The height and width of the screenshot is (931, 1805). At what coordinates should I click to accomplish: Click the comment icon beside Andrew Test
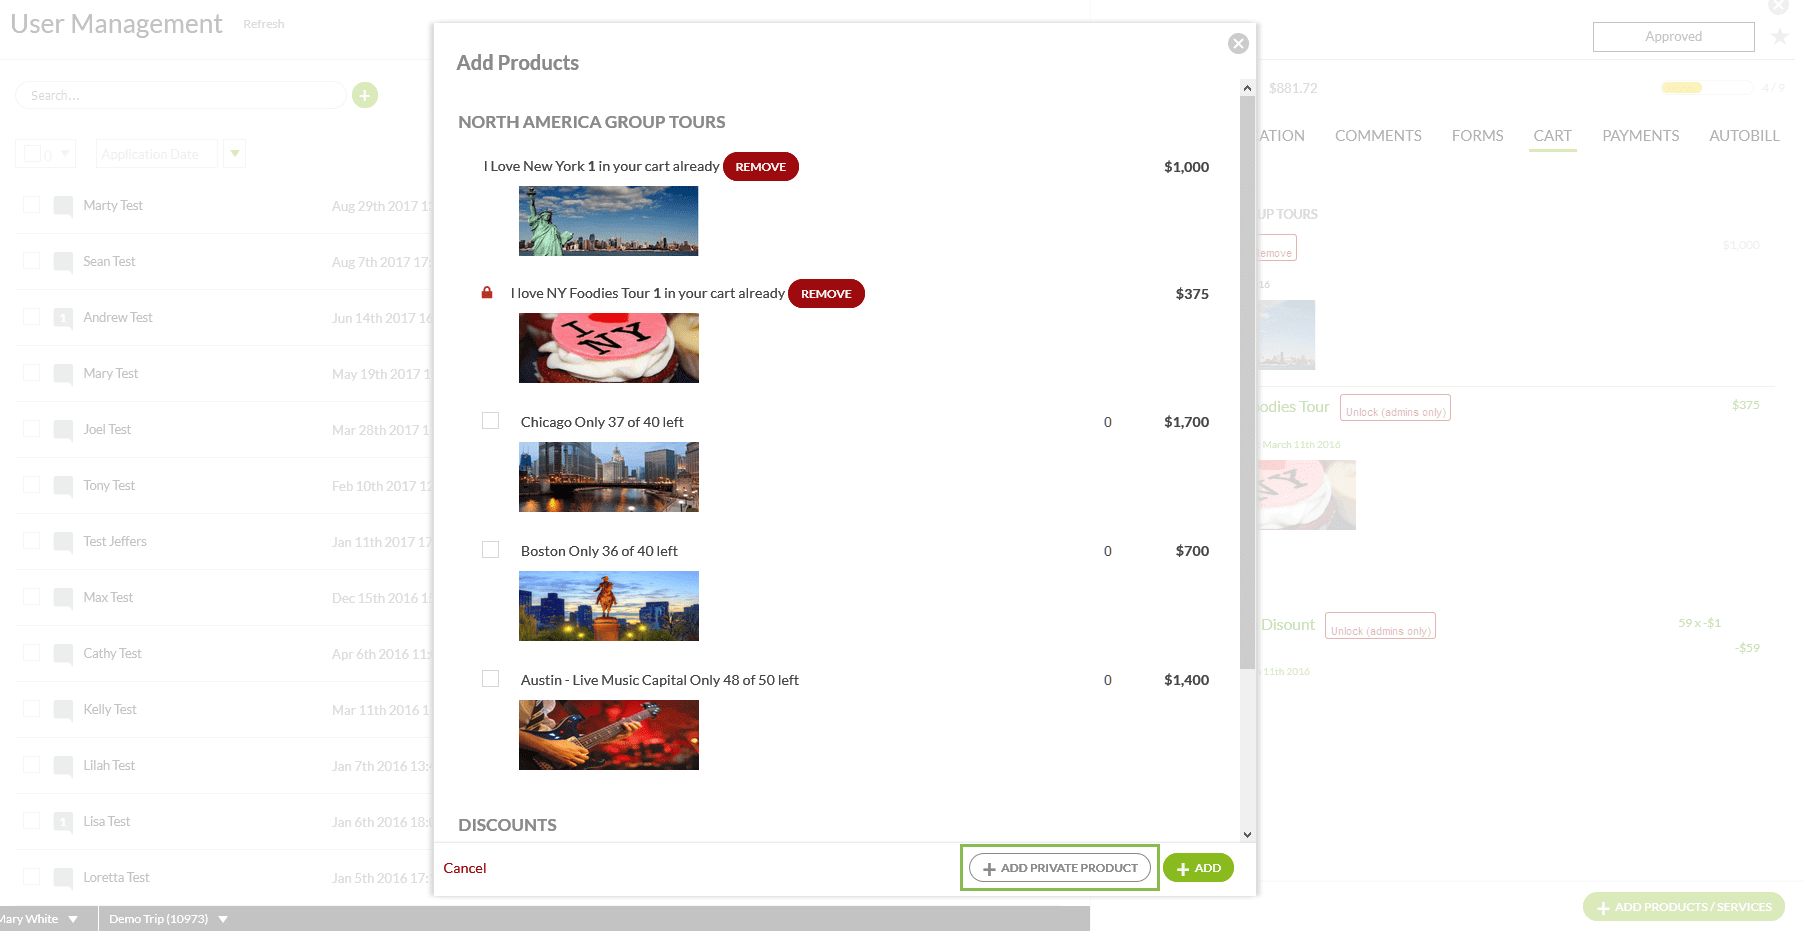(64, 318)
